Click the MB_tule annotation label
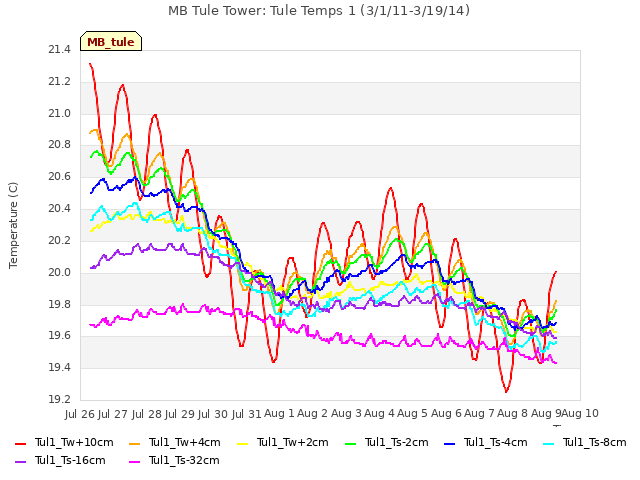 tap(111, 41)
